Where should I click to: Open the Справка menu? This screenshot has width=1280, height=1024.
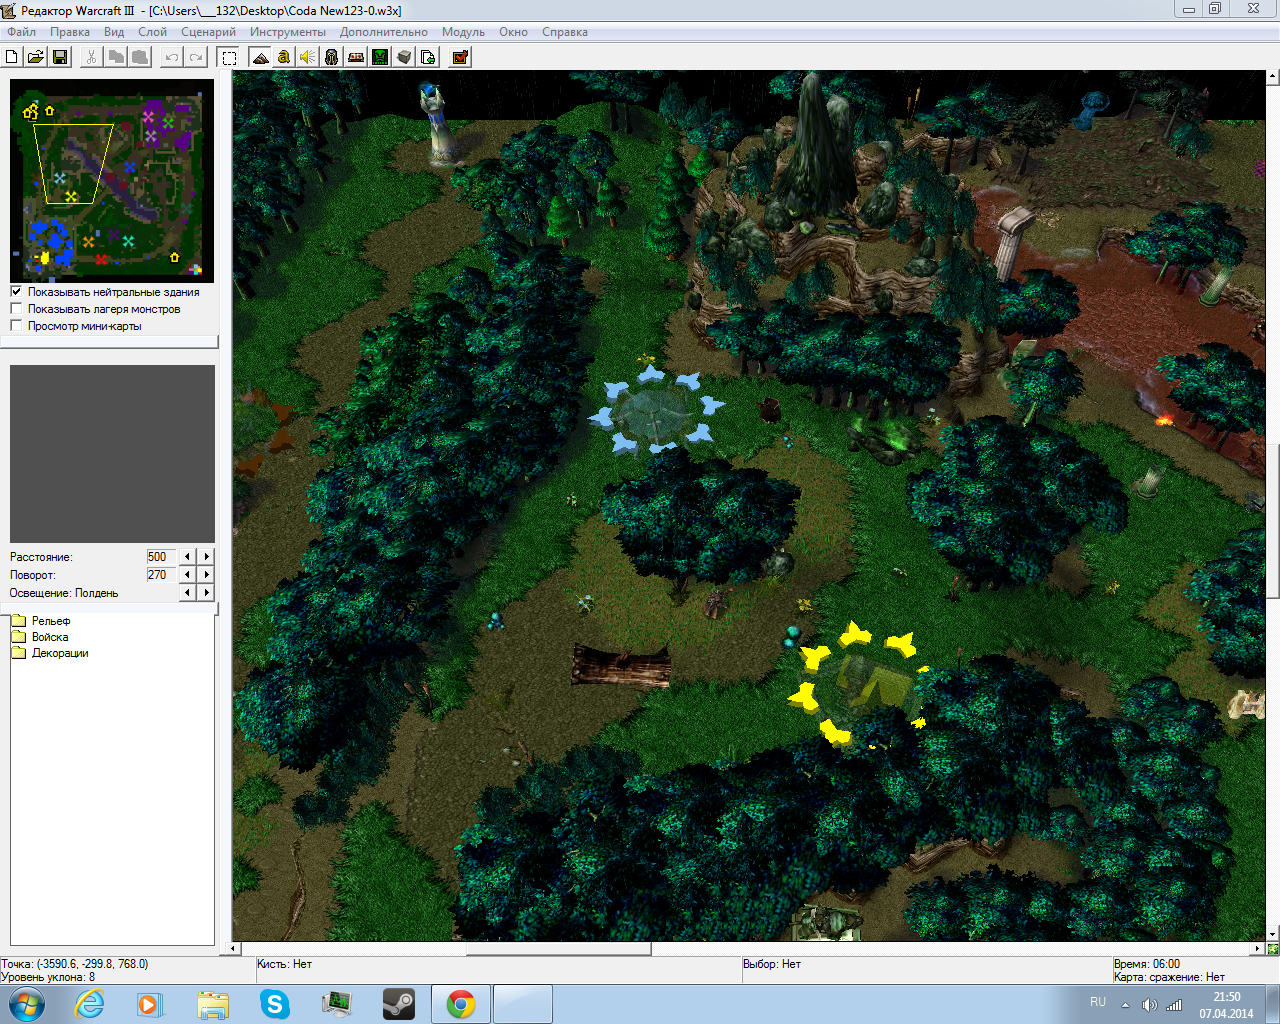[565, 32]
